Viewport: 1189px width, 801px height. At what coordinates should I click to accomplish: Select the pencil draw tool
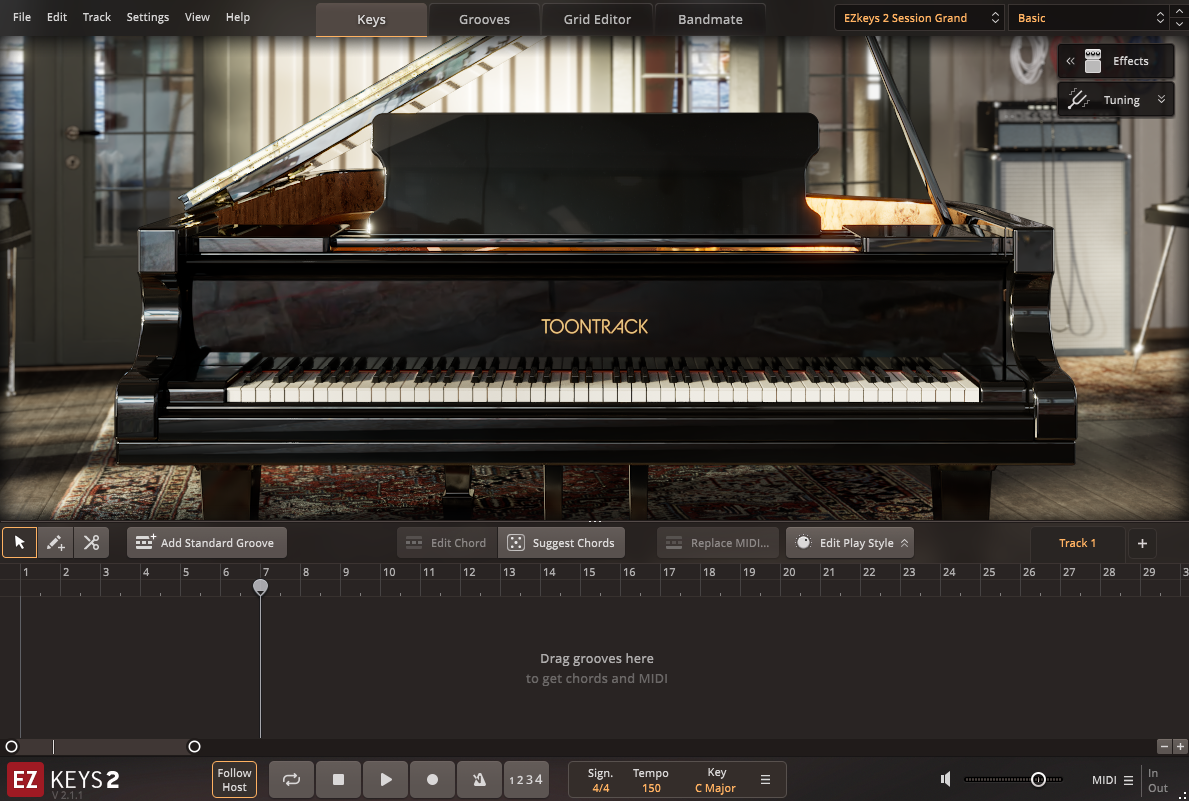(55, 542)
